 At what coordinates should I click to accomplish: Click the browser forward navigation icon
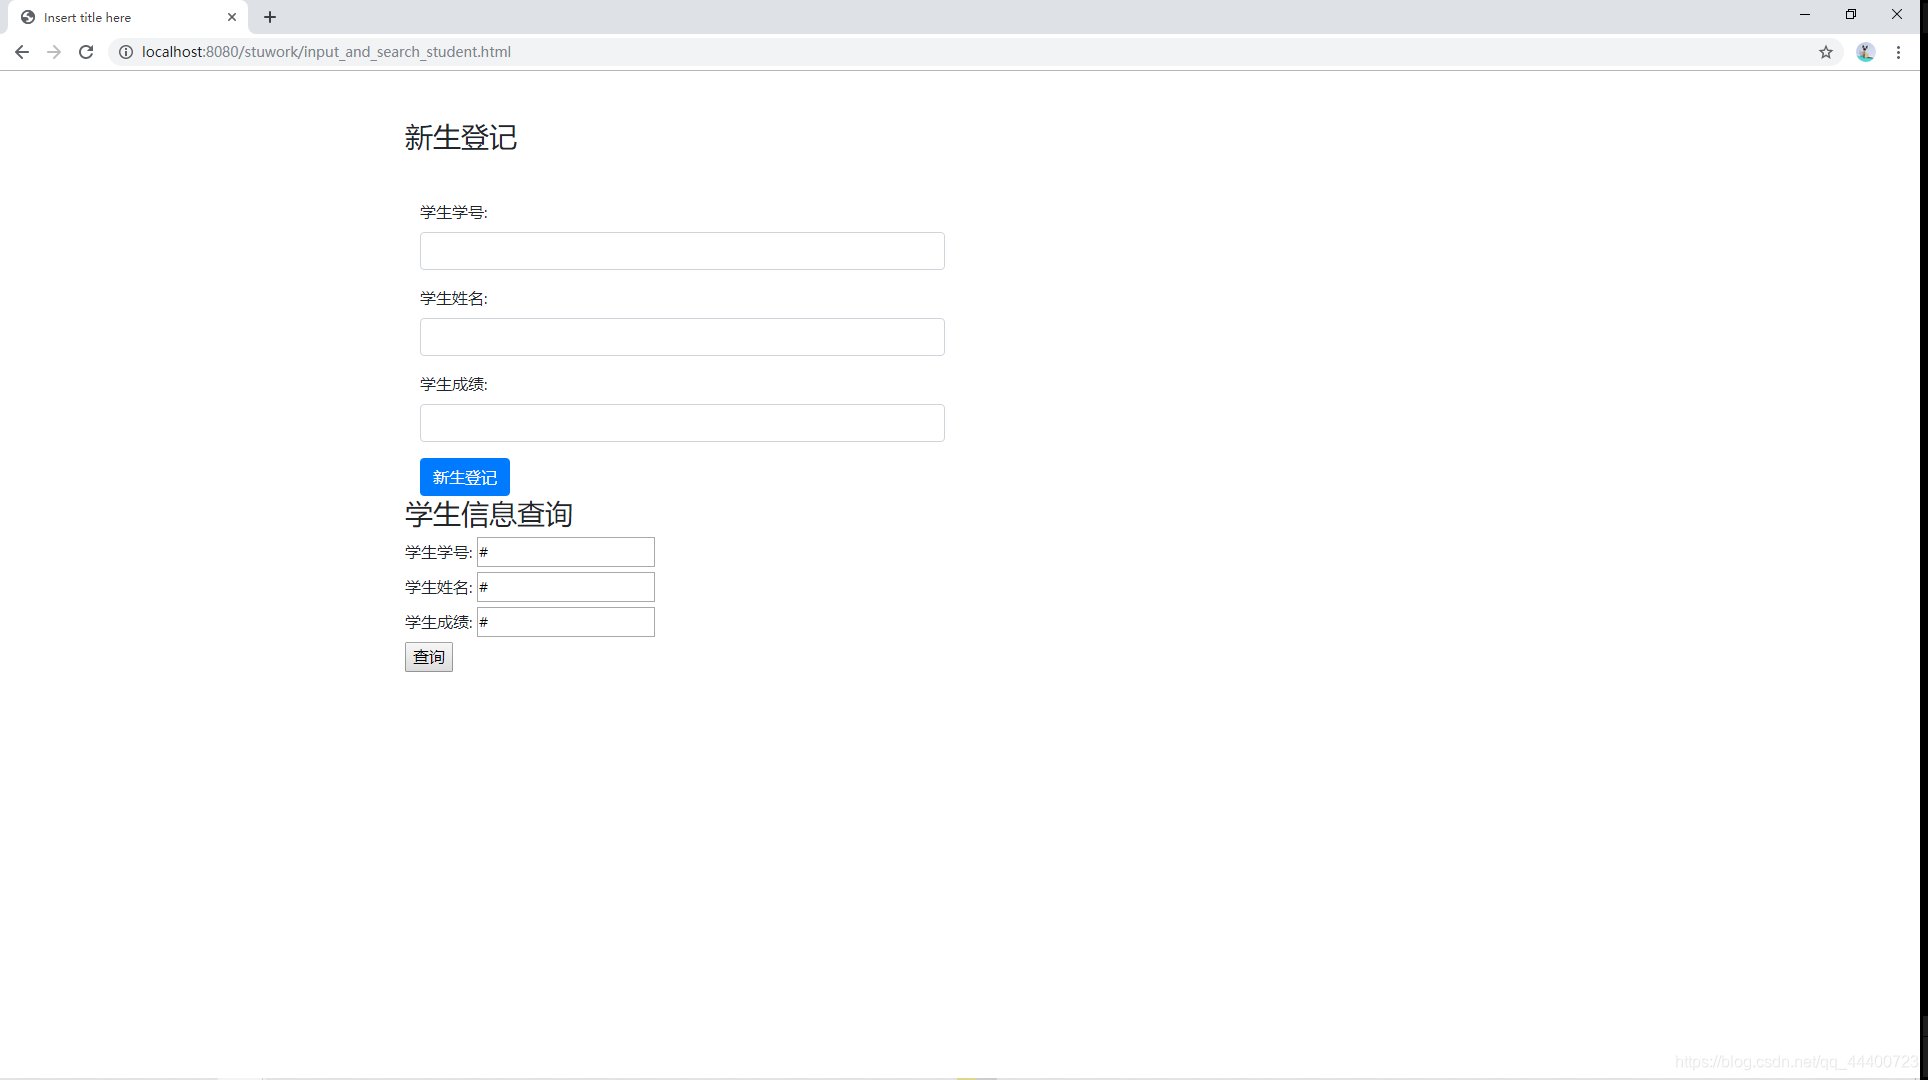point(53,50)
